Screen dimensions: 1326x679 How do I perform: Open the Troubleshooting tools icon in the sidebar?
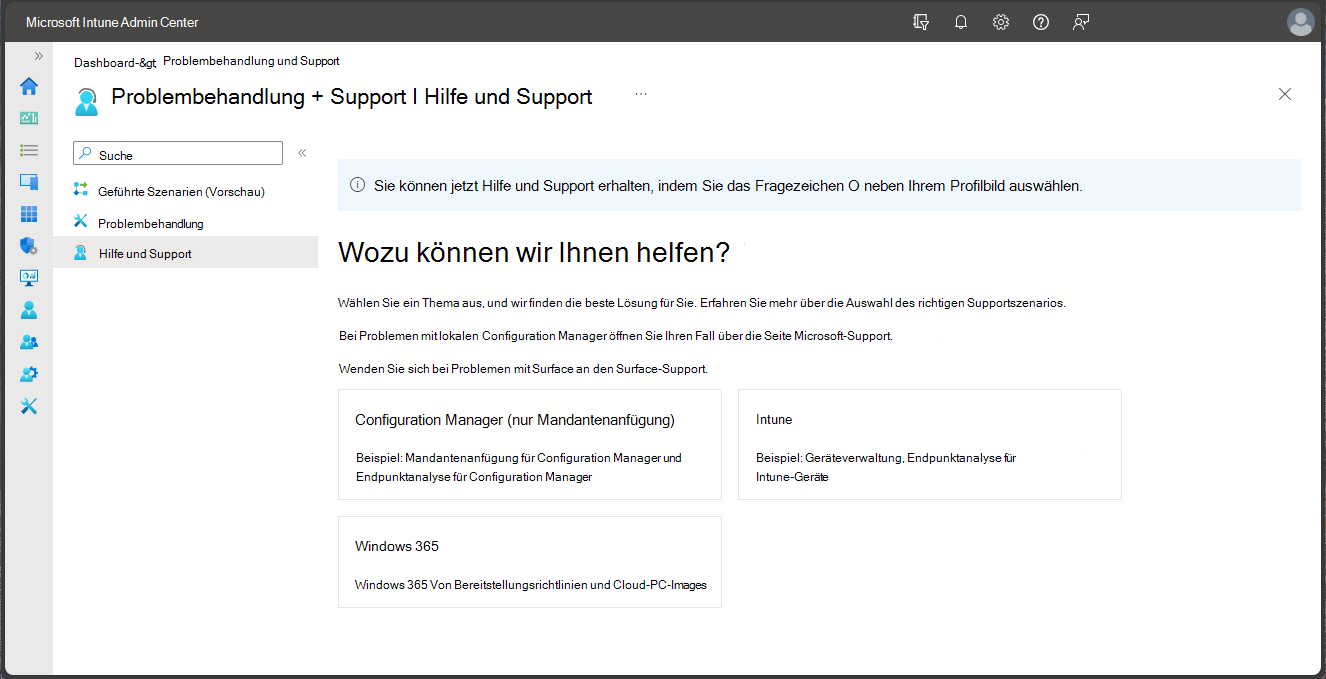(x=29, y=406)
